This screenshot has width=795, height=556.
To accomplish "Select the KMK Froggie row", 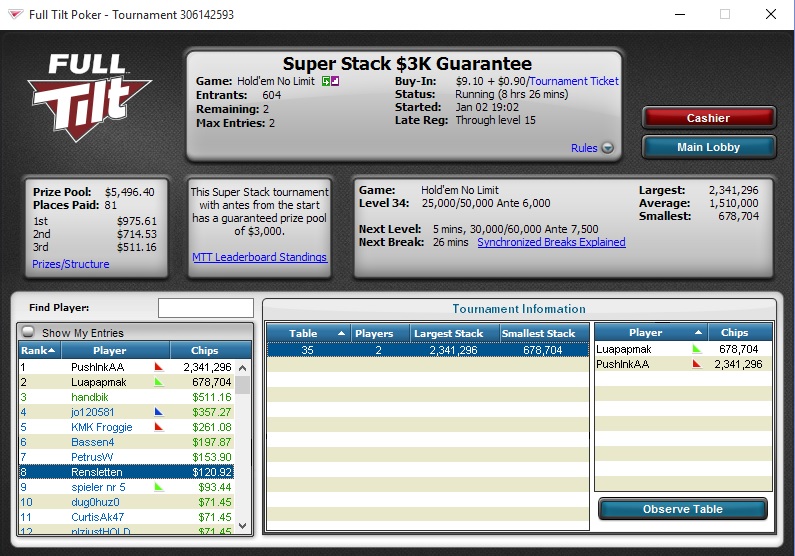I will [126, 427].
